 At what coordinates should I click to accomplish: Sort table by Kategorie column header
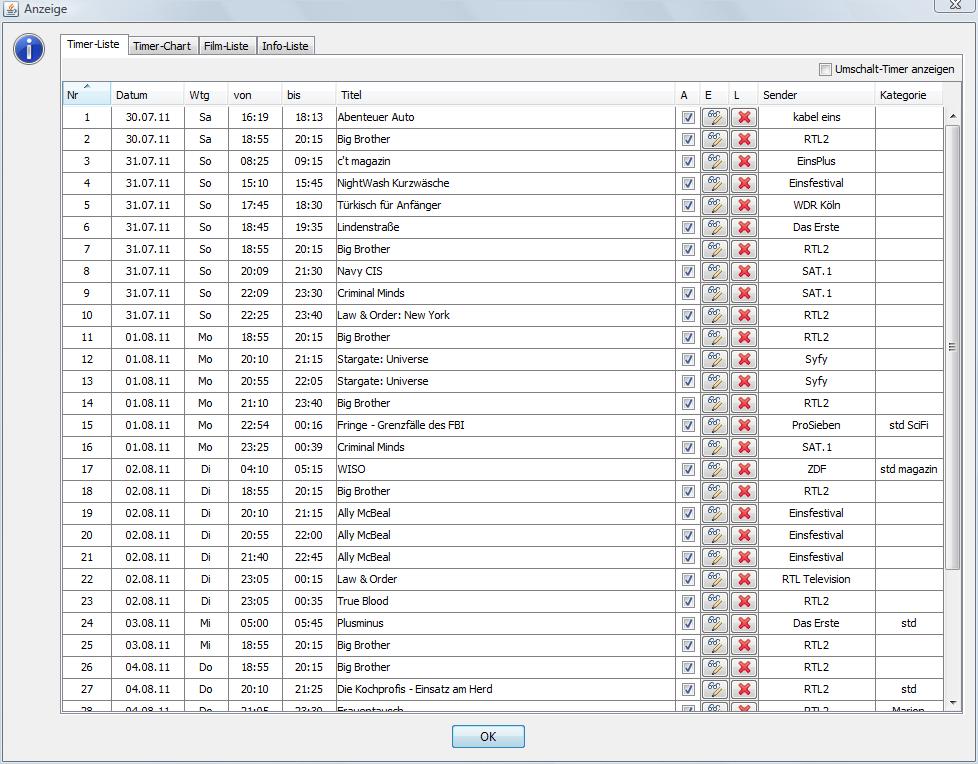[x=909, y=95]
